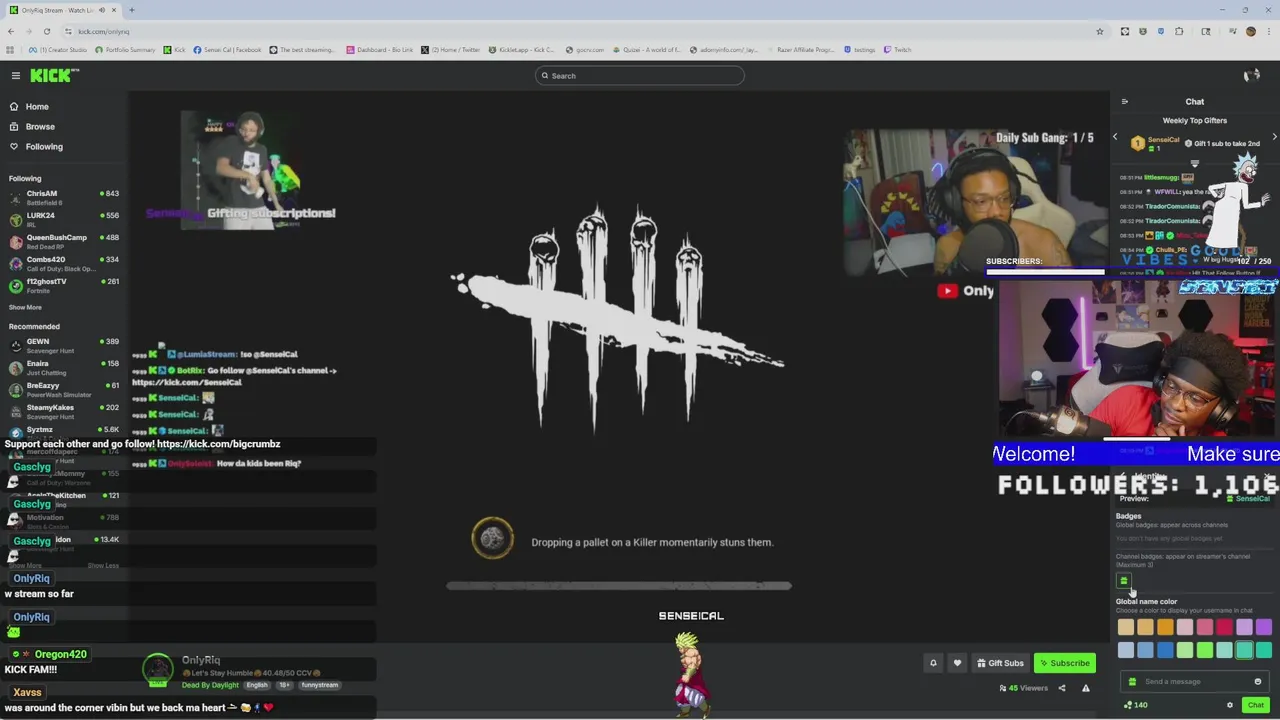Open Combs420 channel in sidebar
This screenshot has width=1280, height=720.
click(62, 263)
